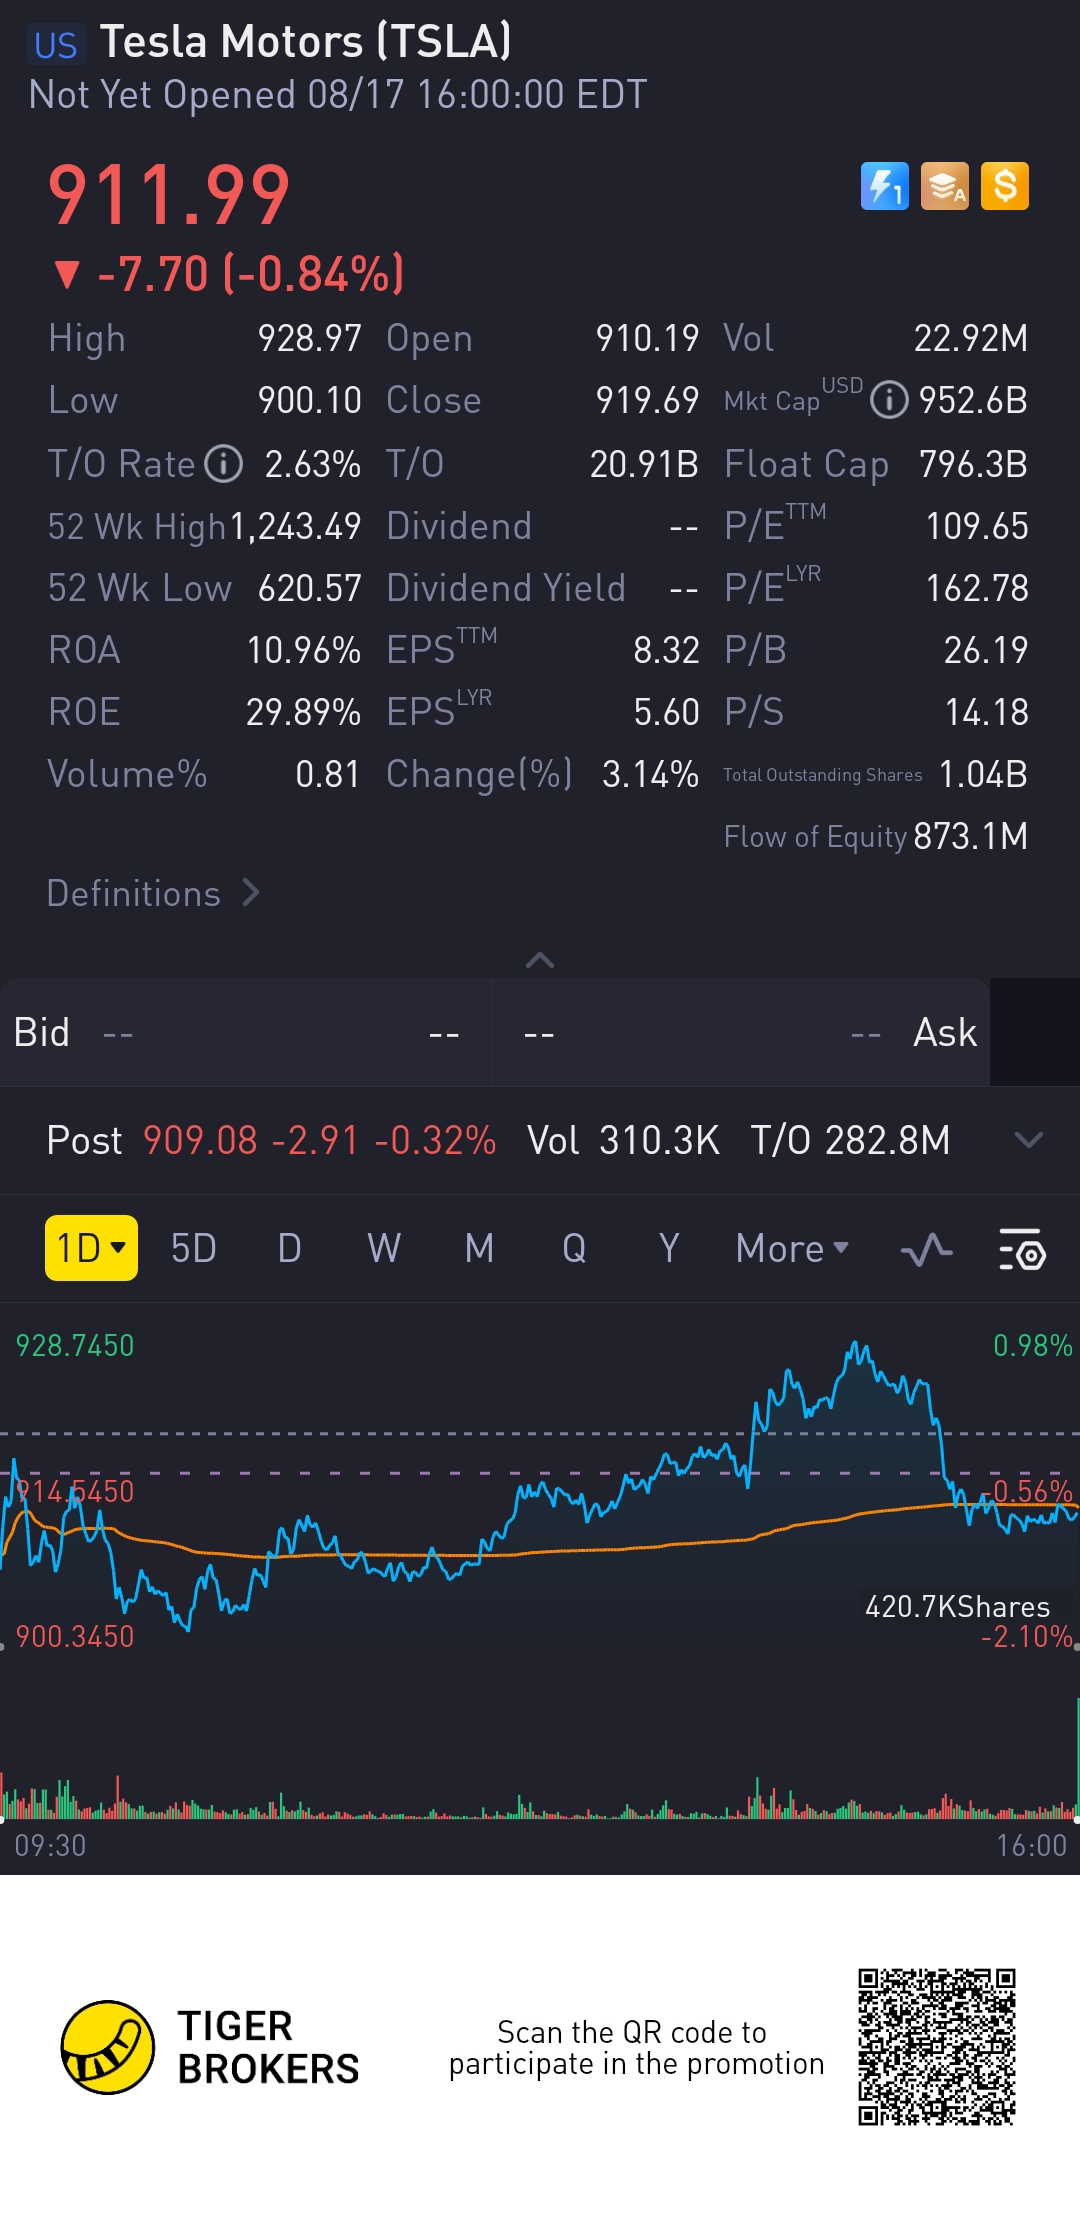Tap the P/E TTM value 109.65
Image resolution: width=1080 pixels, height=2220 pixels.
977,526
